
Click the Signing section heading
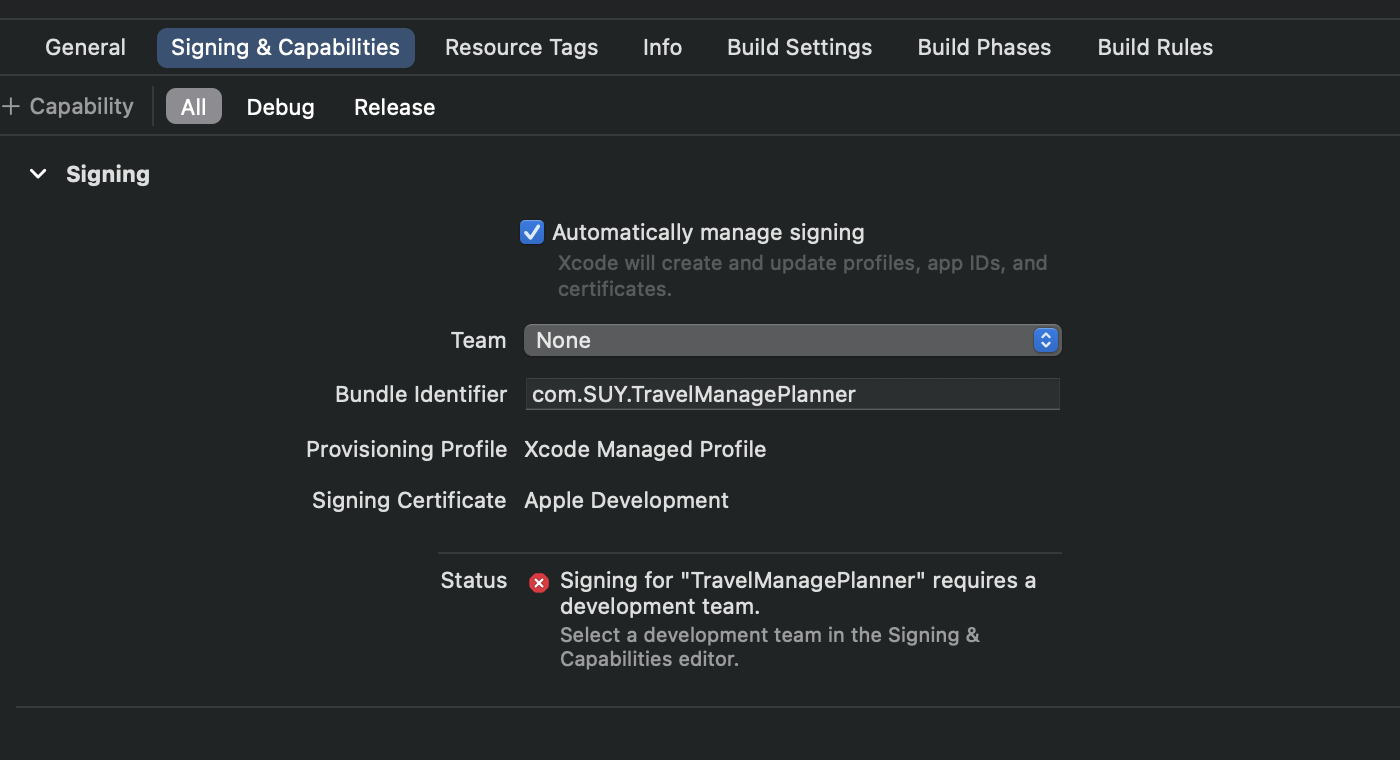108,174
